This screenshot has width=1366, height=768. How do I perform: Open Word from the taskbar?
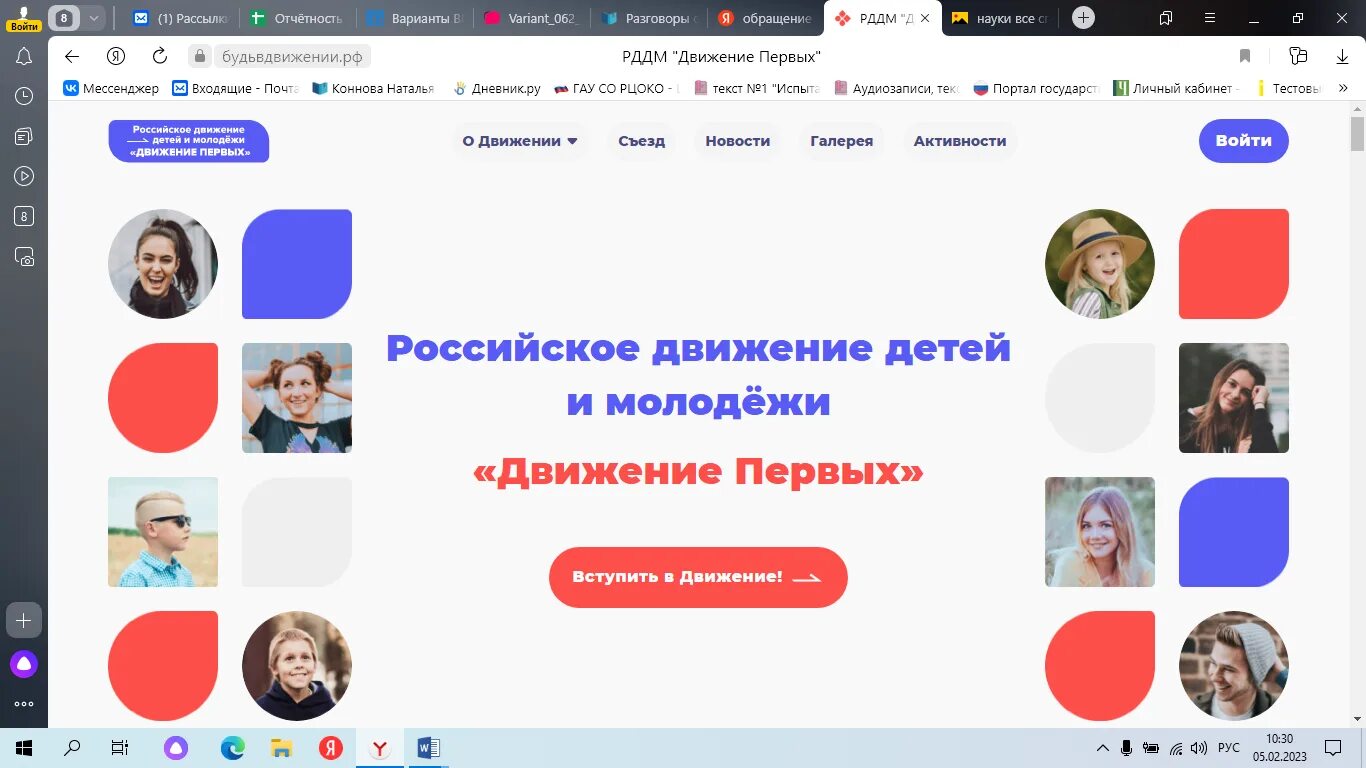(429, 748)
